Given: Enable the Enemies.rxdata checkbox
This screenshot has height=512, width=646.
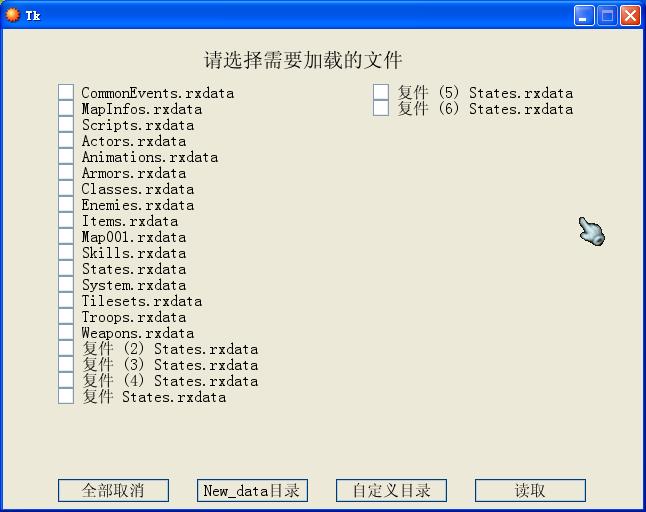Looking at the screenshot, I should click(66, 204).
